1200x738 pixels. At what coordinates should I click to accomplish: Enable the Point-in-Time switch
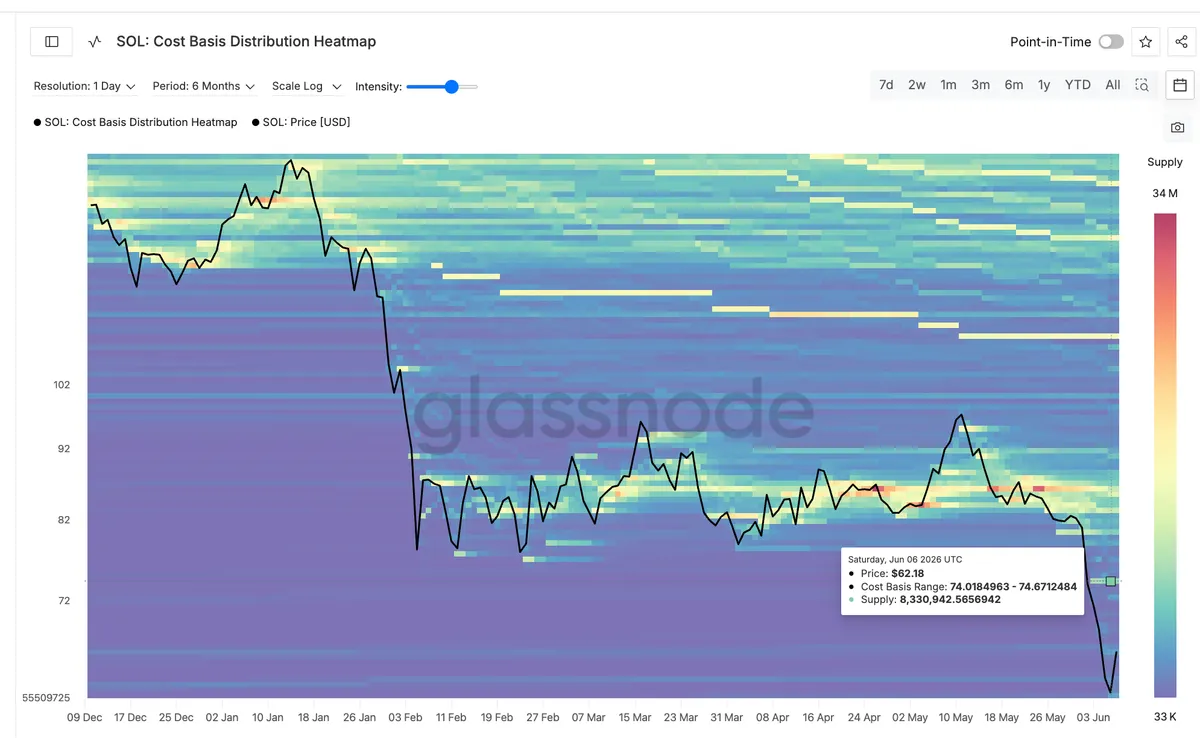point(1111,42)
